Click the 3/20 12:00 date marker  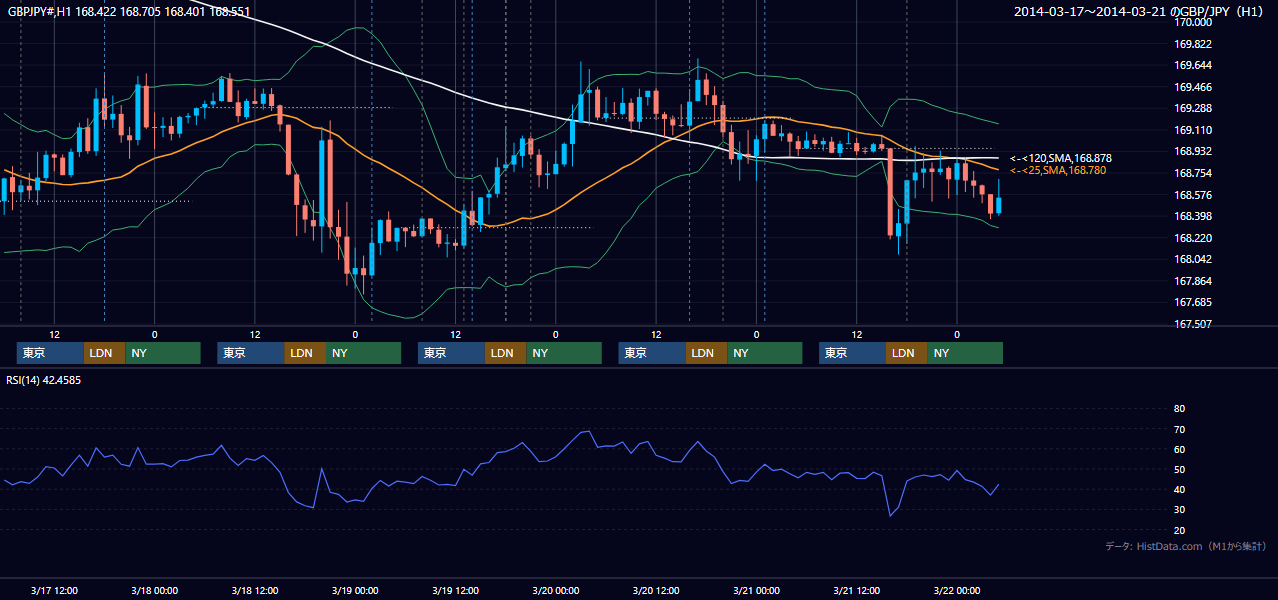[656, 590]
